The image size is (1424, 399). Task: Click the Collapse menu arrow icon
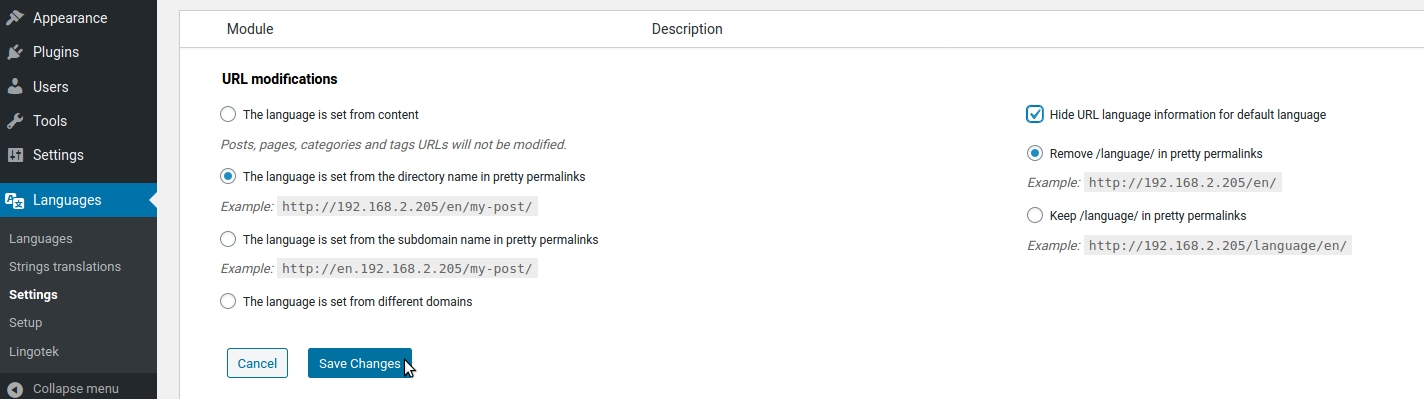(15, 389)
